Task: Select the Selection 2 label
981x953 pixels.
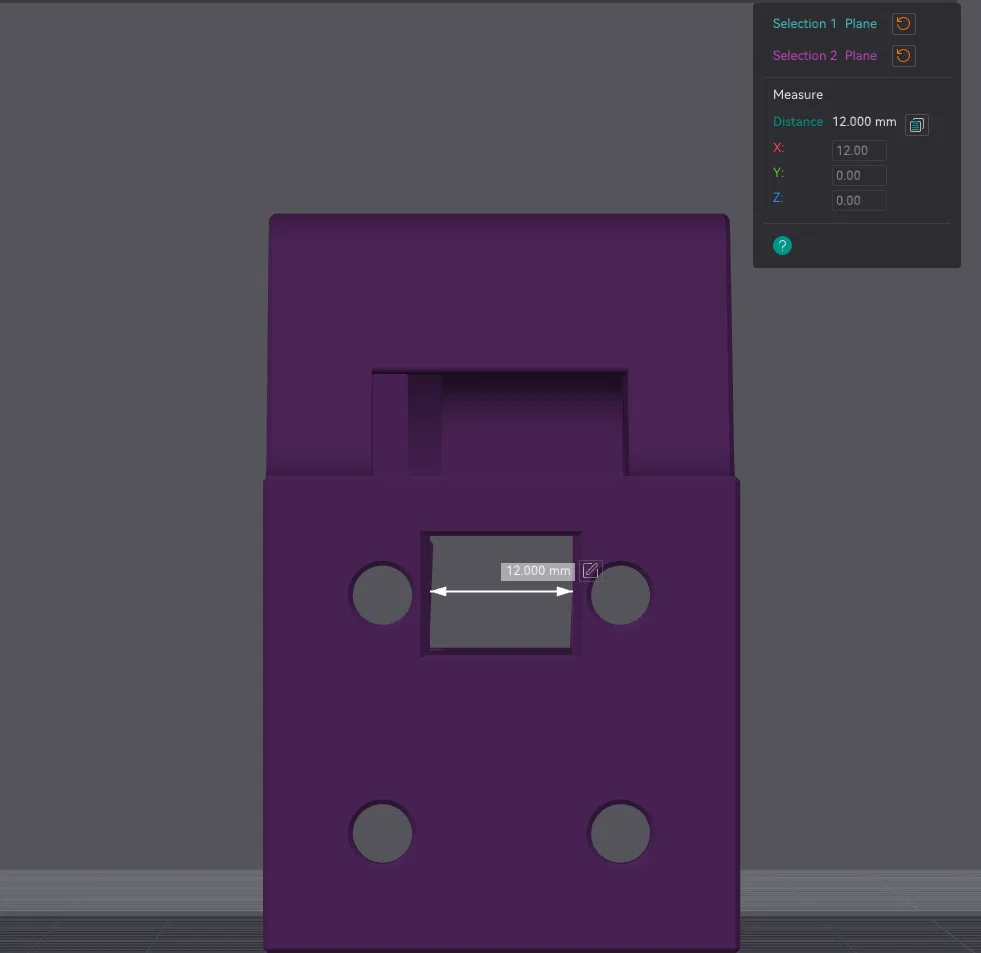Action: click(x=804, y=56)
